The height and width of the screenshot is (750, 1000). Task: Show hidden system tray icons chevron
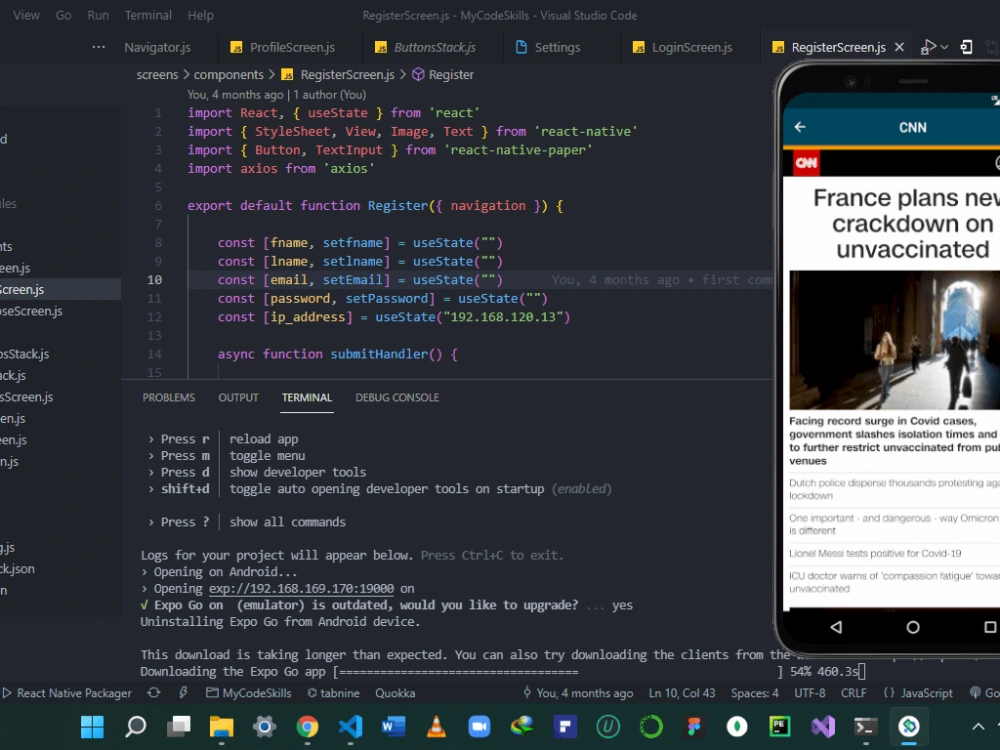point(978,726)
